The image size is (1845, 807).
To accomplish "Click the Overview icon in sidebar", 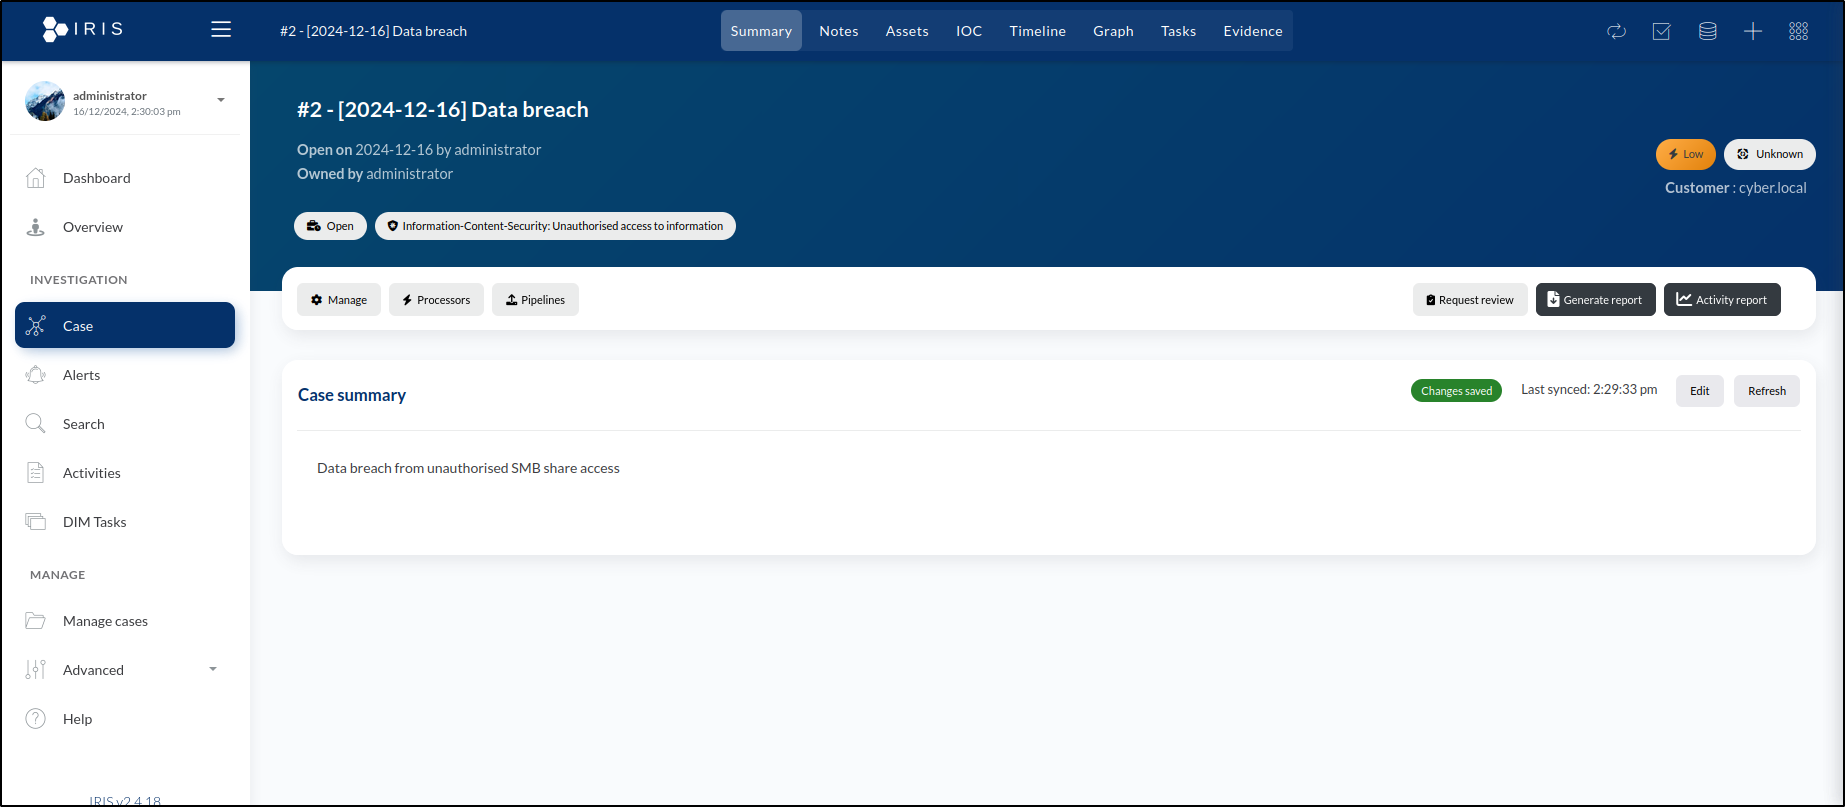I will point(36,227).
